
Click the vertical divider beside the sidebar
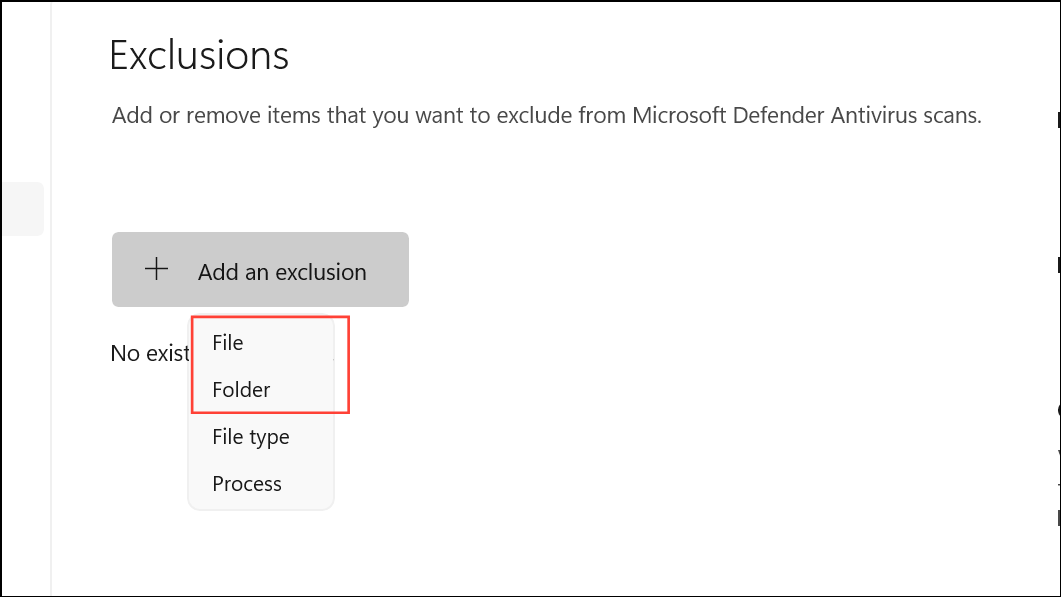coord(51,298)
